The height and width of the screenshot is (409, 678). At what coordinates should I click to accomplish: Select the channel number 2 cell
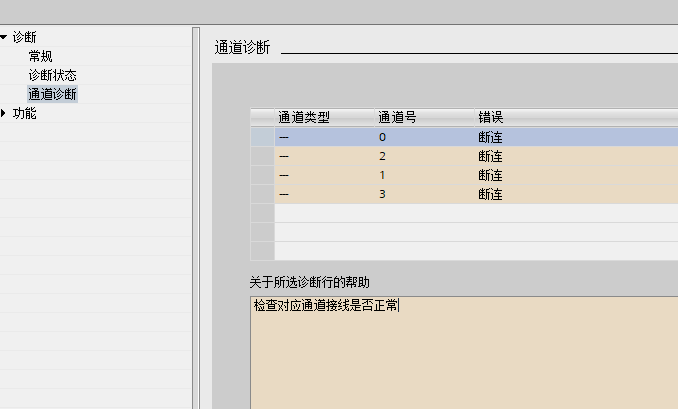coord(383,156)
